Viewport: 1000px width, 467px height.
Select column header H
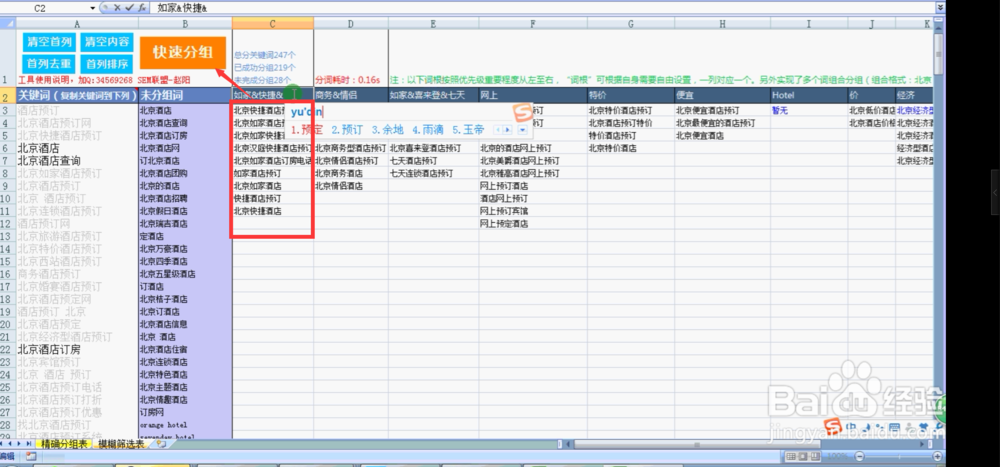click(x=722, y=24)
